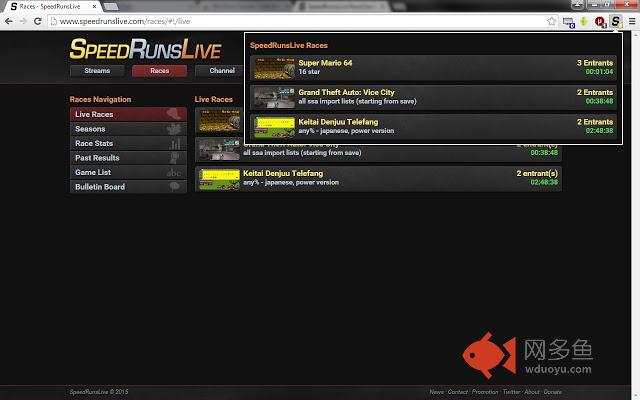Click Vice City thumbnail in popup

[x=274, y=97]
